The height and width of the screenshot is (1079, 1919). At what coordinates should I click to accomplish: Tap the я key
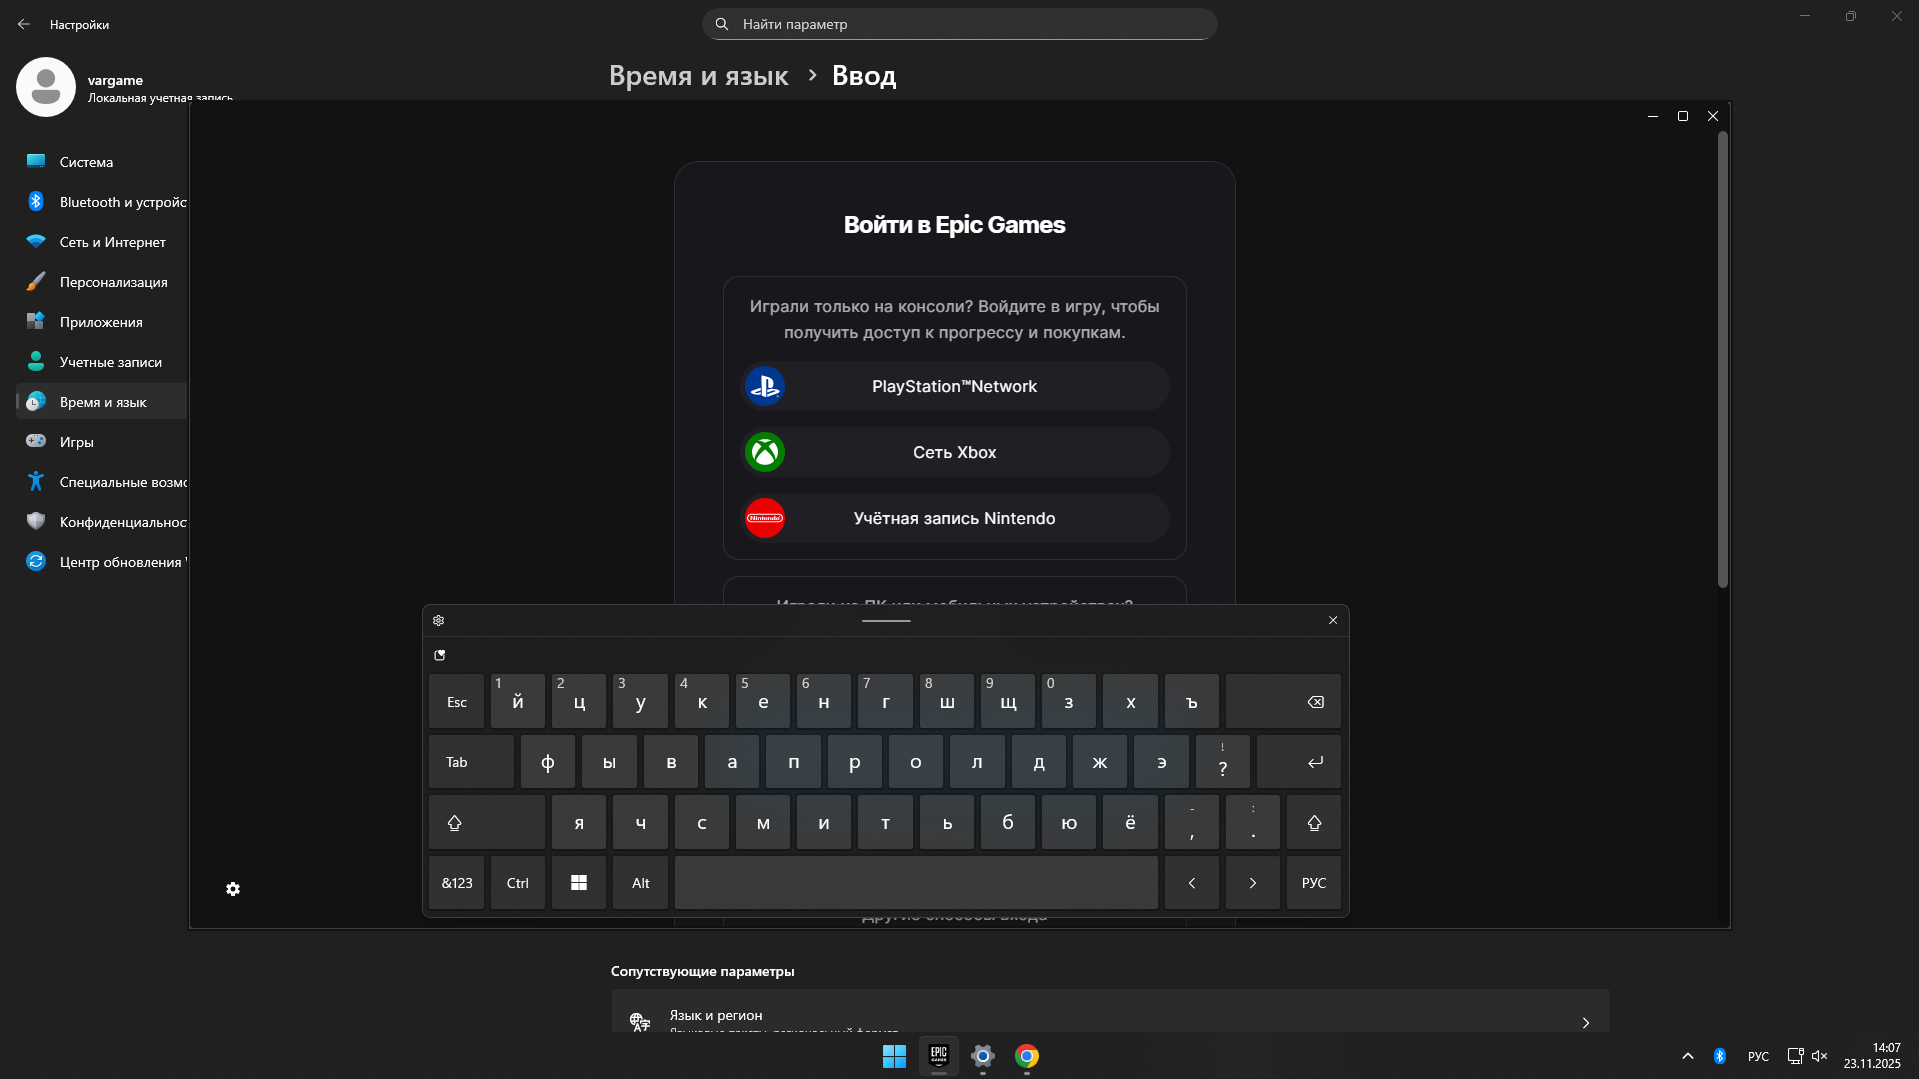pos(579,823)
